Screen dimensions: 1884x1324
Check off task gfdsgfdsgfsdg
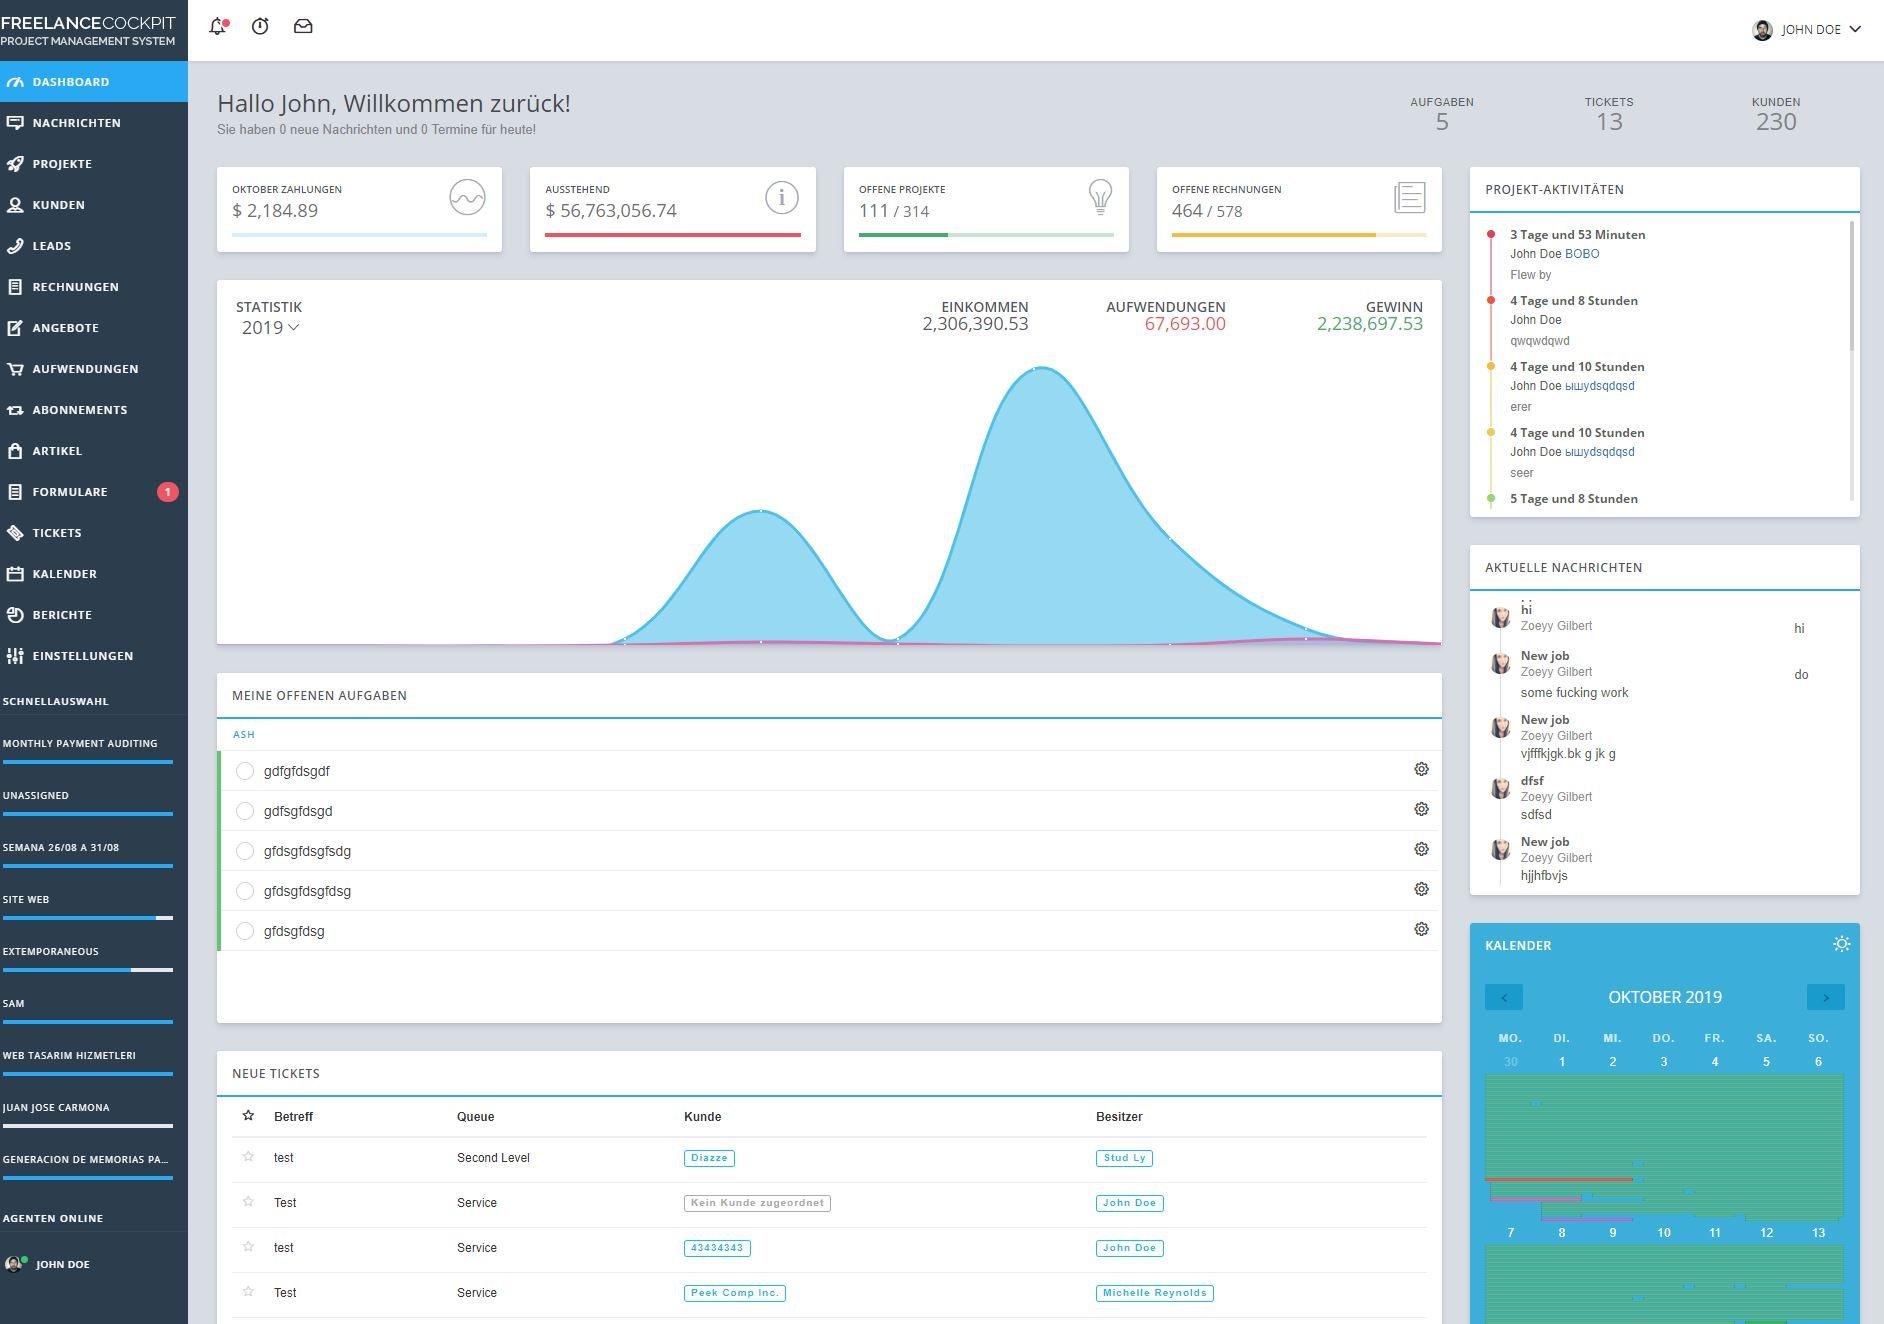pyautogui.click(x=245, y=851)
